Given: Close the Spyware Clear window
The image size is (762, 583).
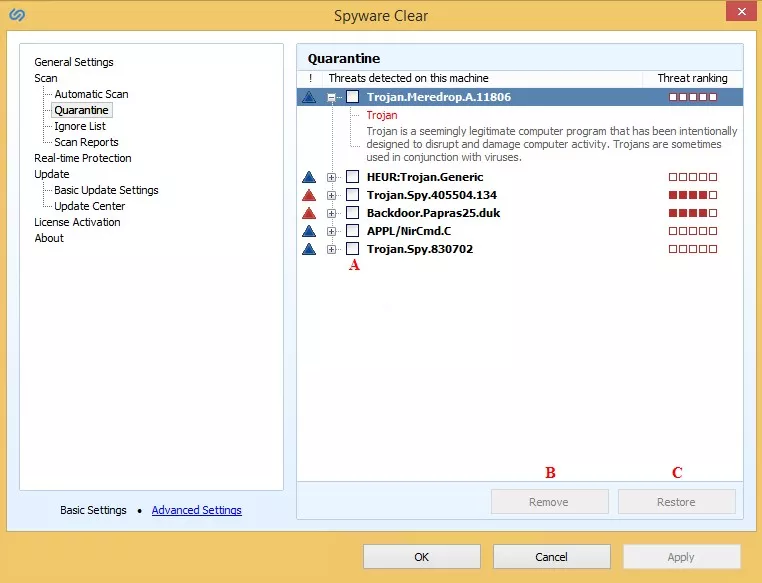Looking at the screenshot, I should 741,11.
